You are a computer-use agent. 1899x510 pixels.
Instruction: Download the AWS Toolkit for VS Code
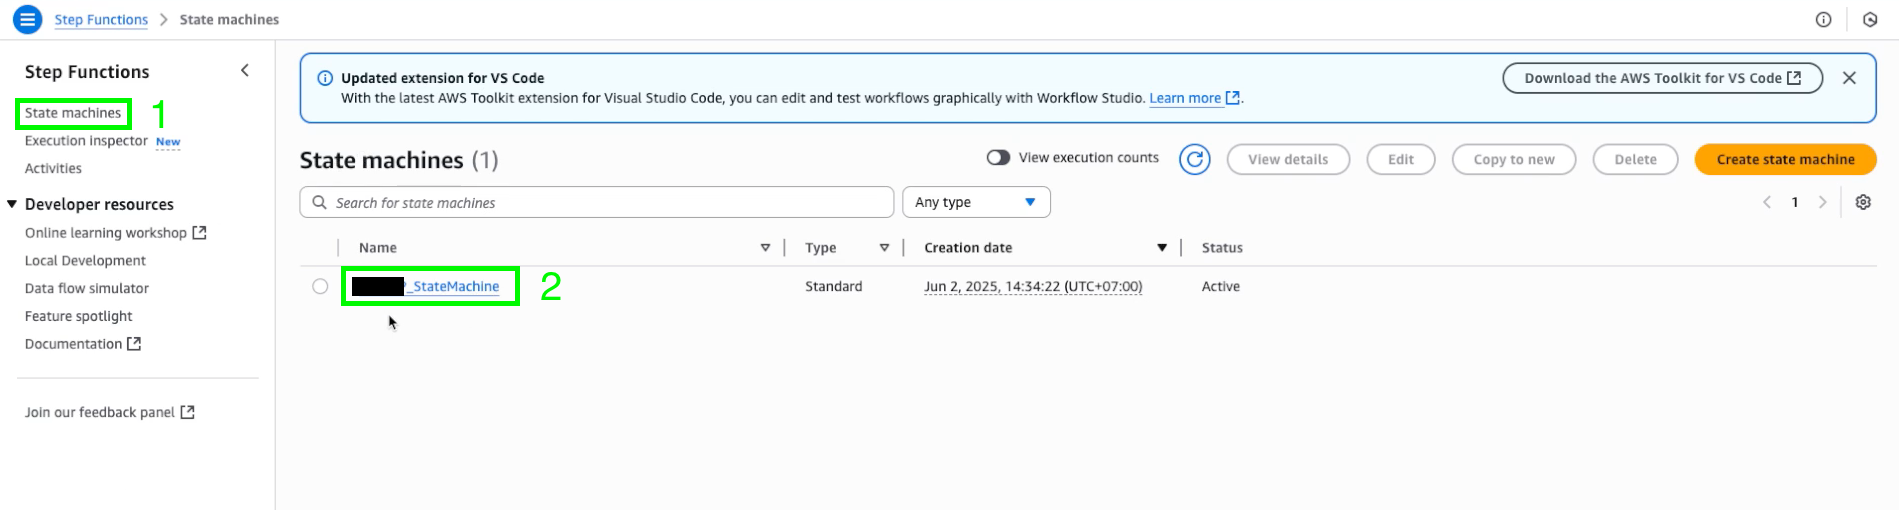(1662, 78)
